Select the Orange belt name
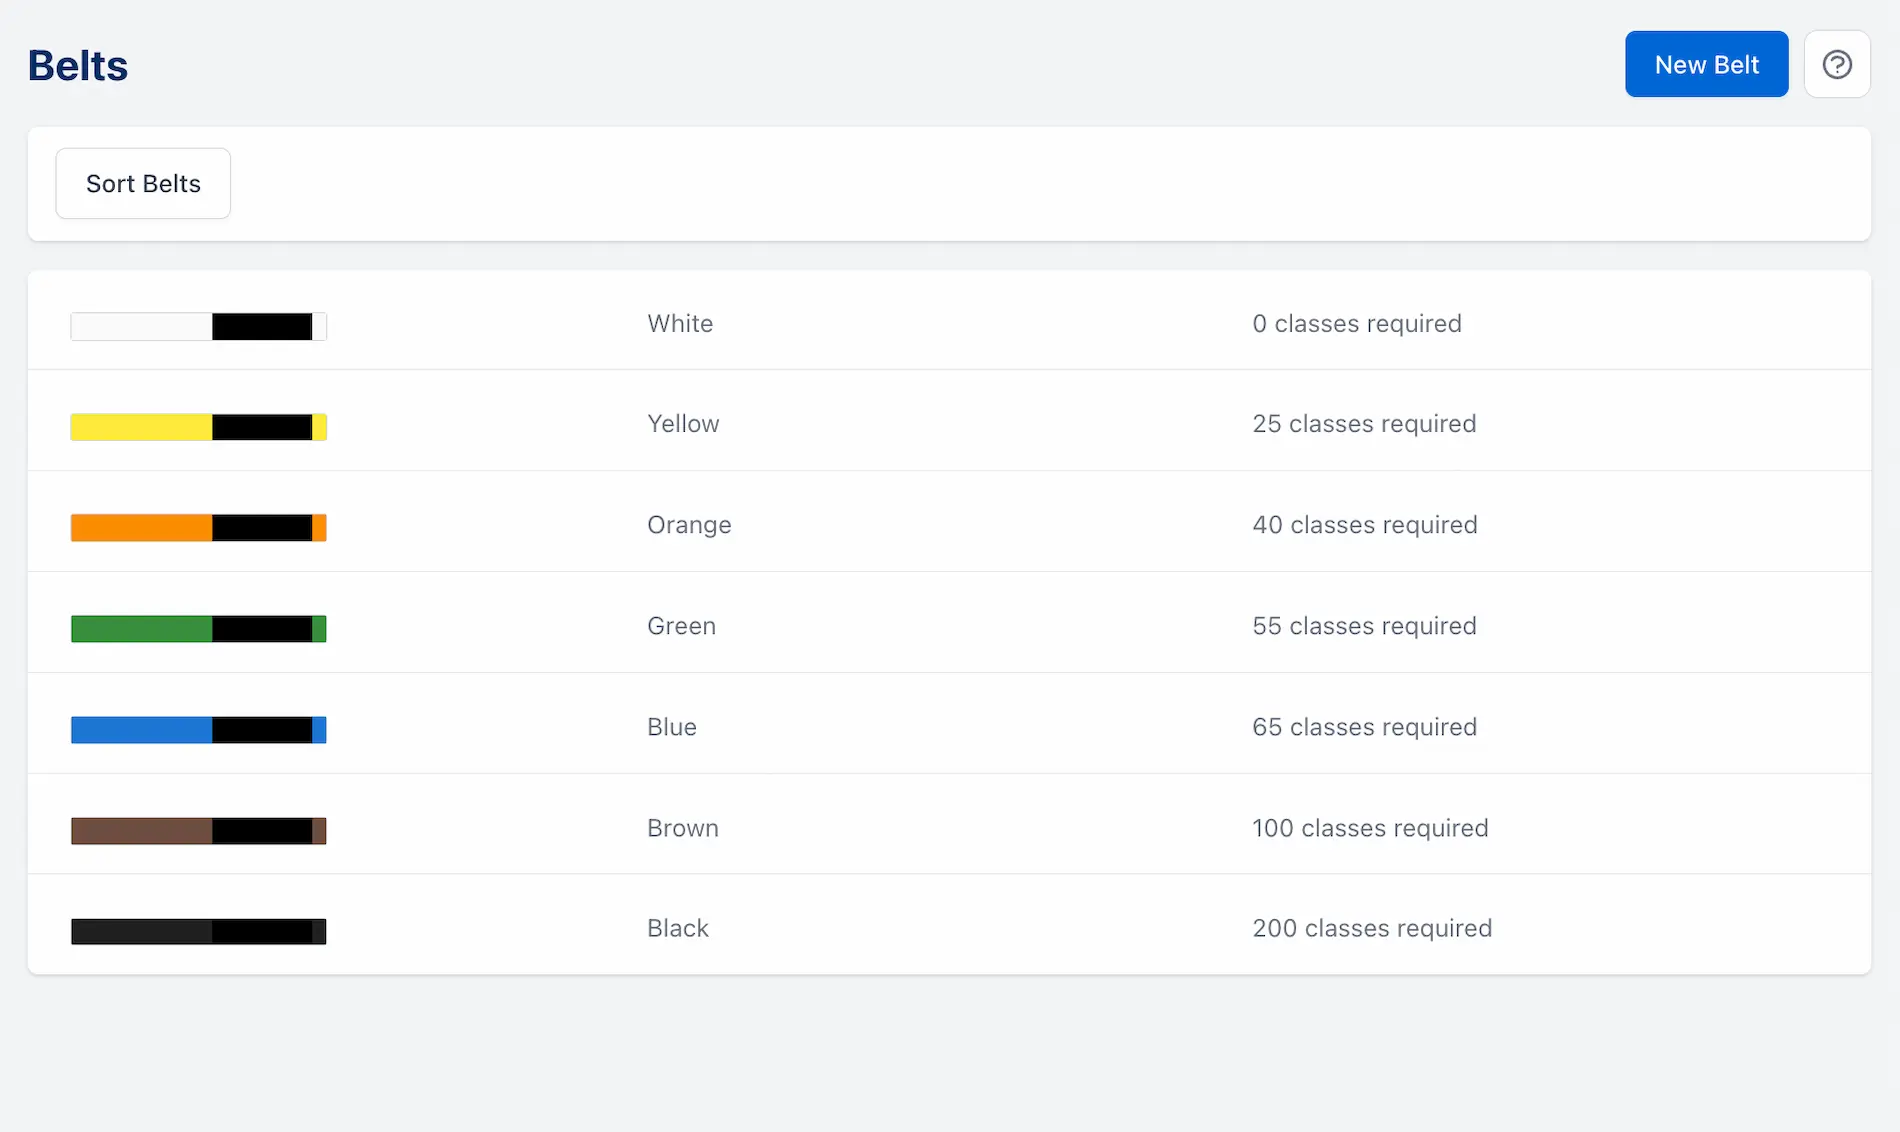Image resolution: width=1900 pixels, height=1132 pixels. tap(689, 525)
